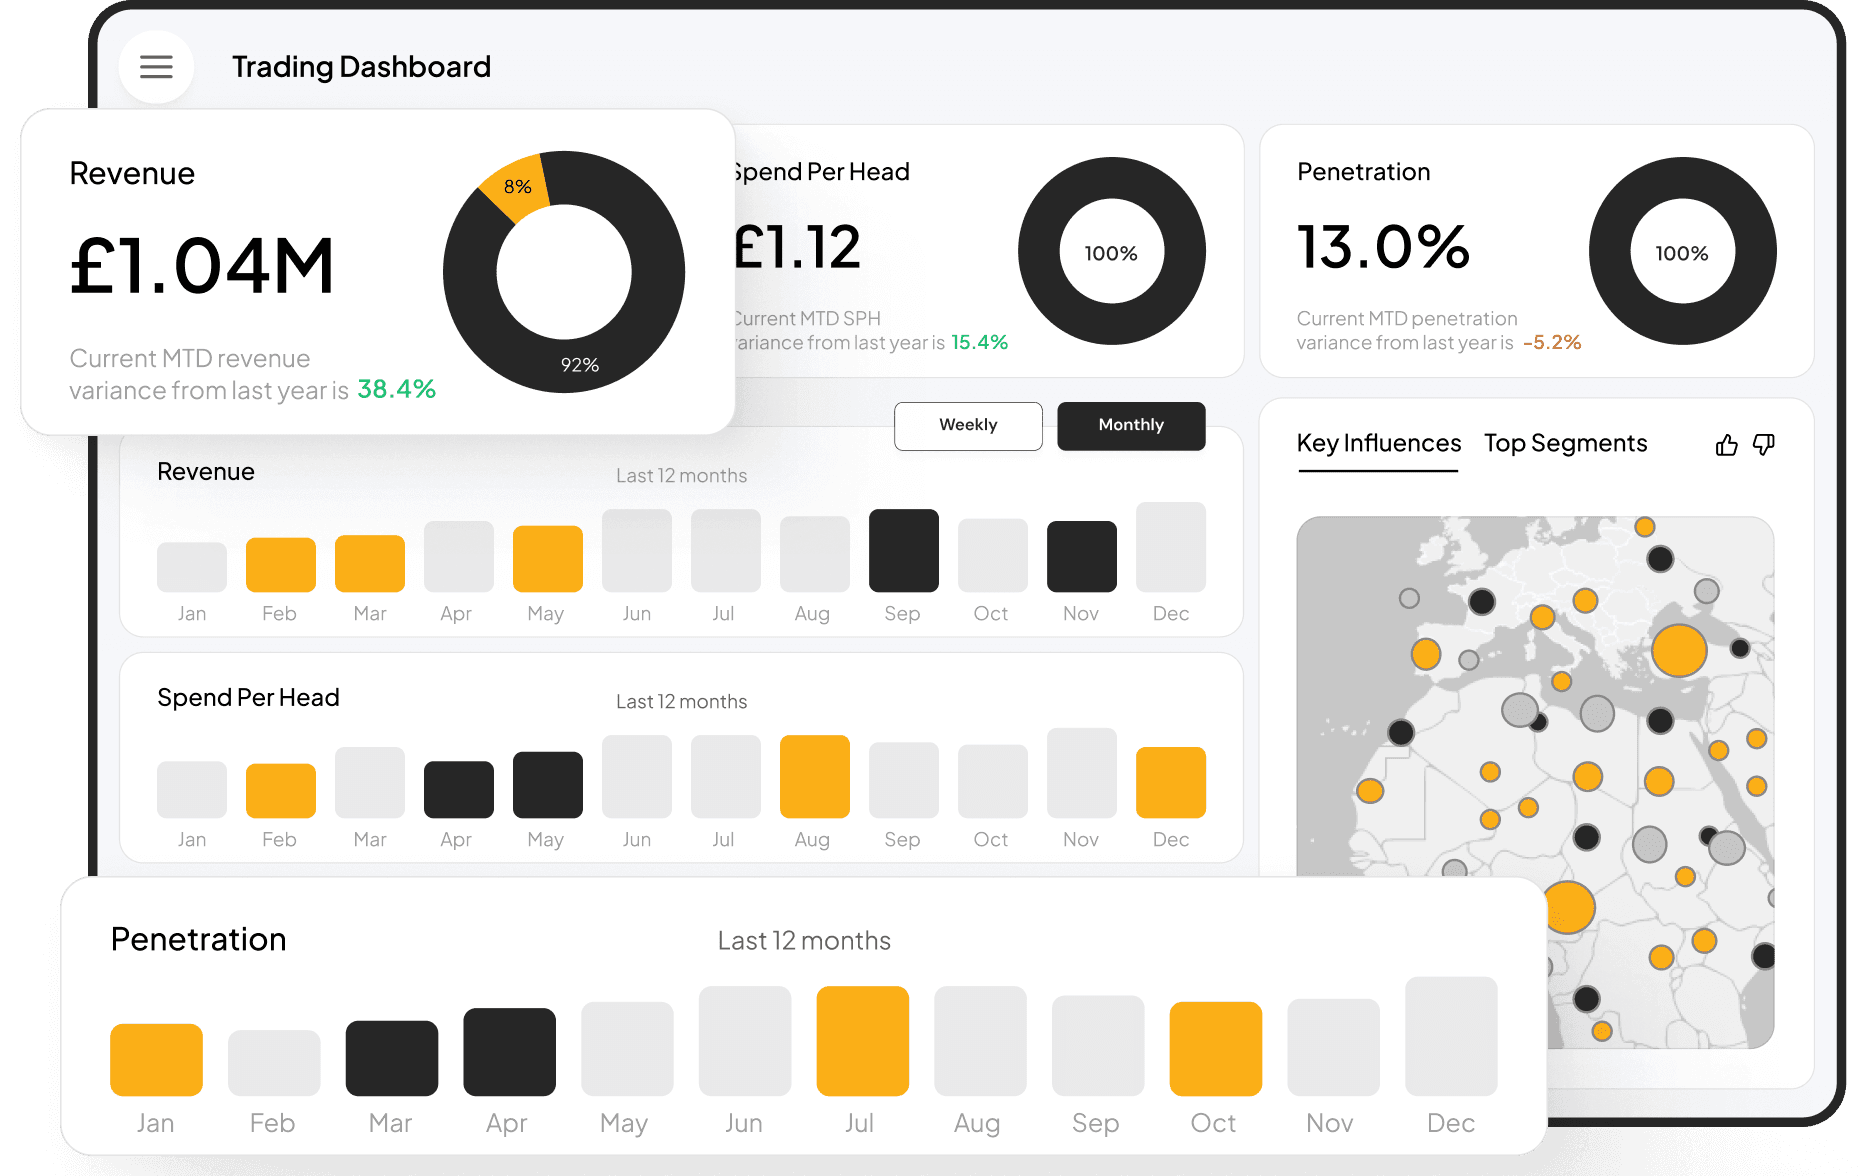
Task: Click the thumbs up feedback icon
Action: [1726, 445]
